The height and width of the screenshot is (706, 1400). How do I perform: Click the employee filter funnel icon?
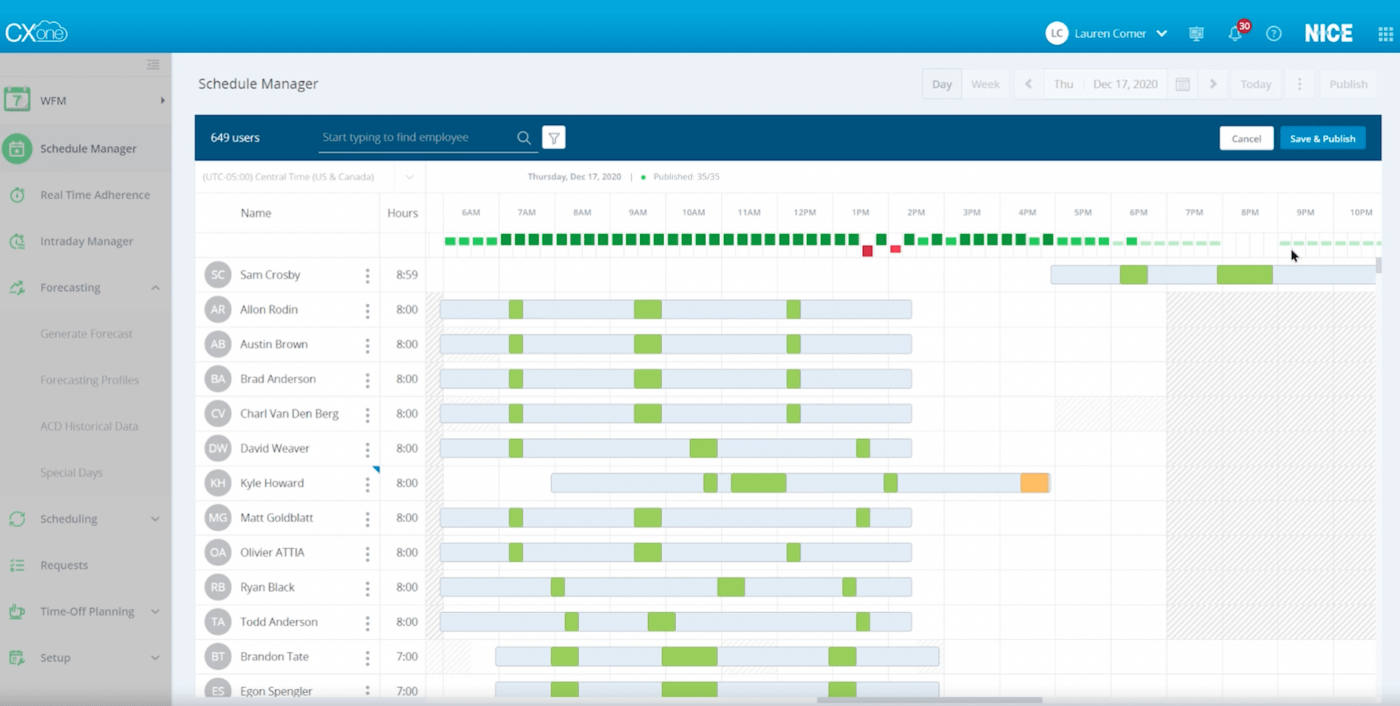click(553, 137)
